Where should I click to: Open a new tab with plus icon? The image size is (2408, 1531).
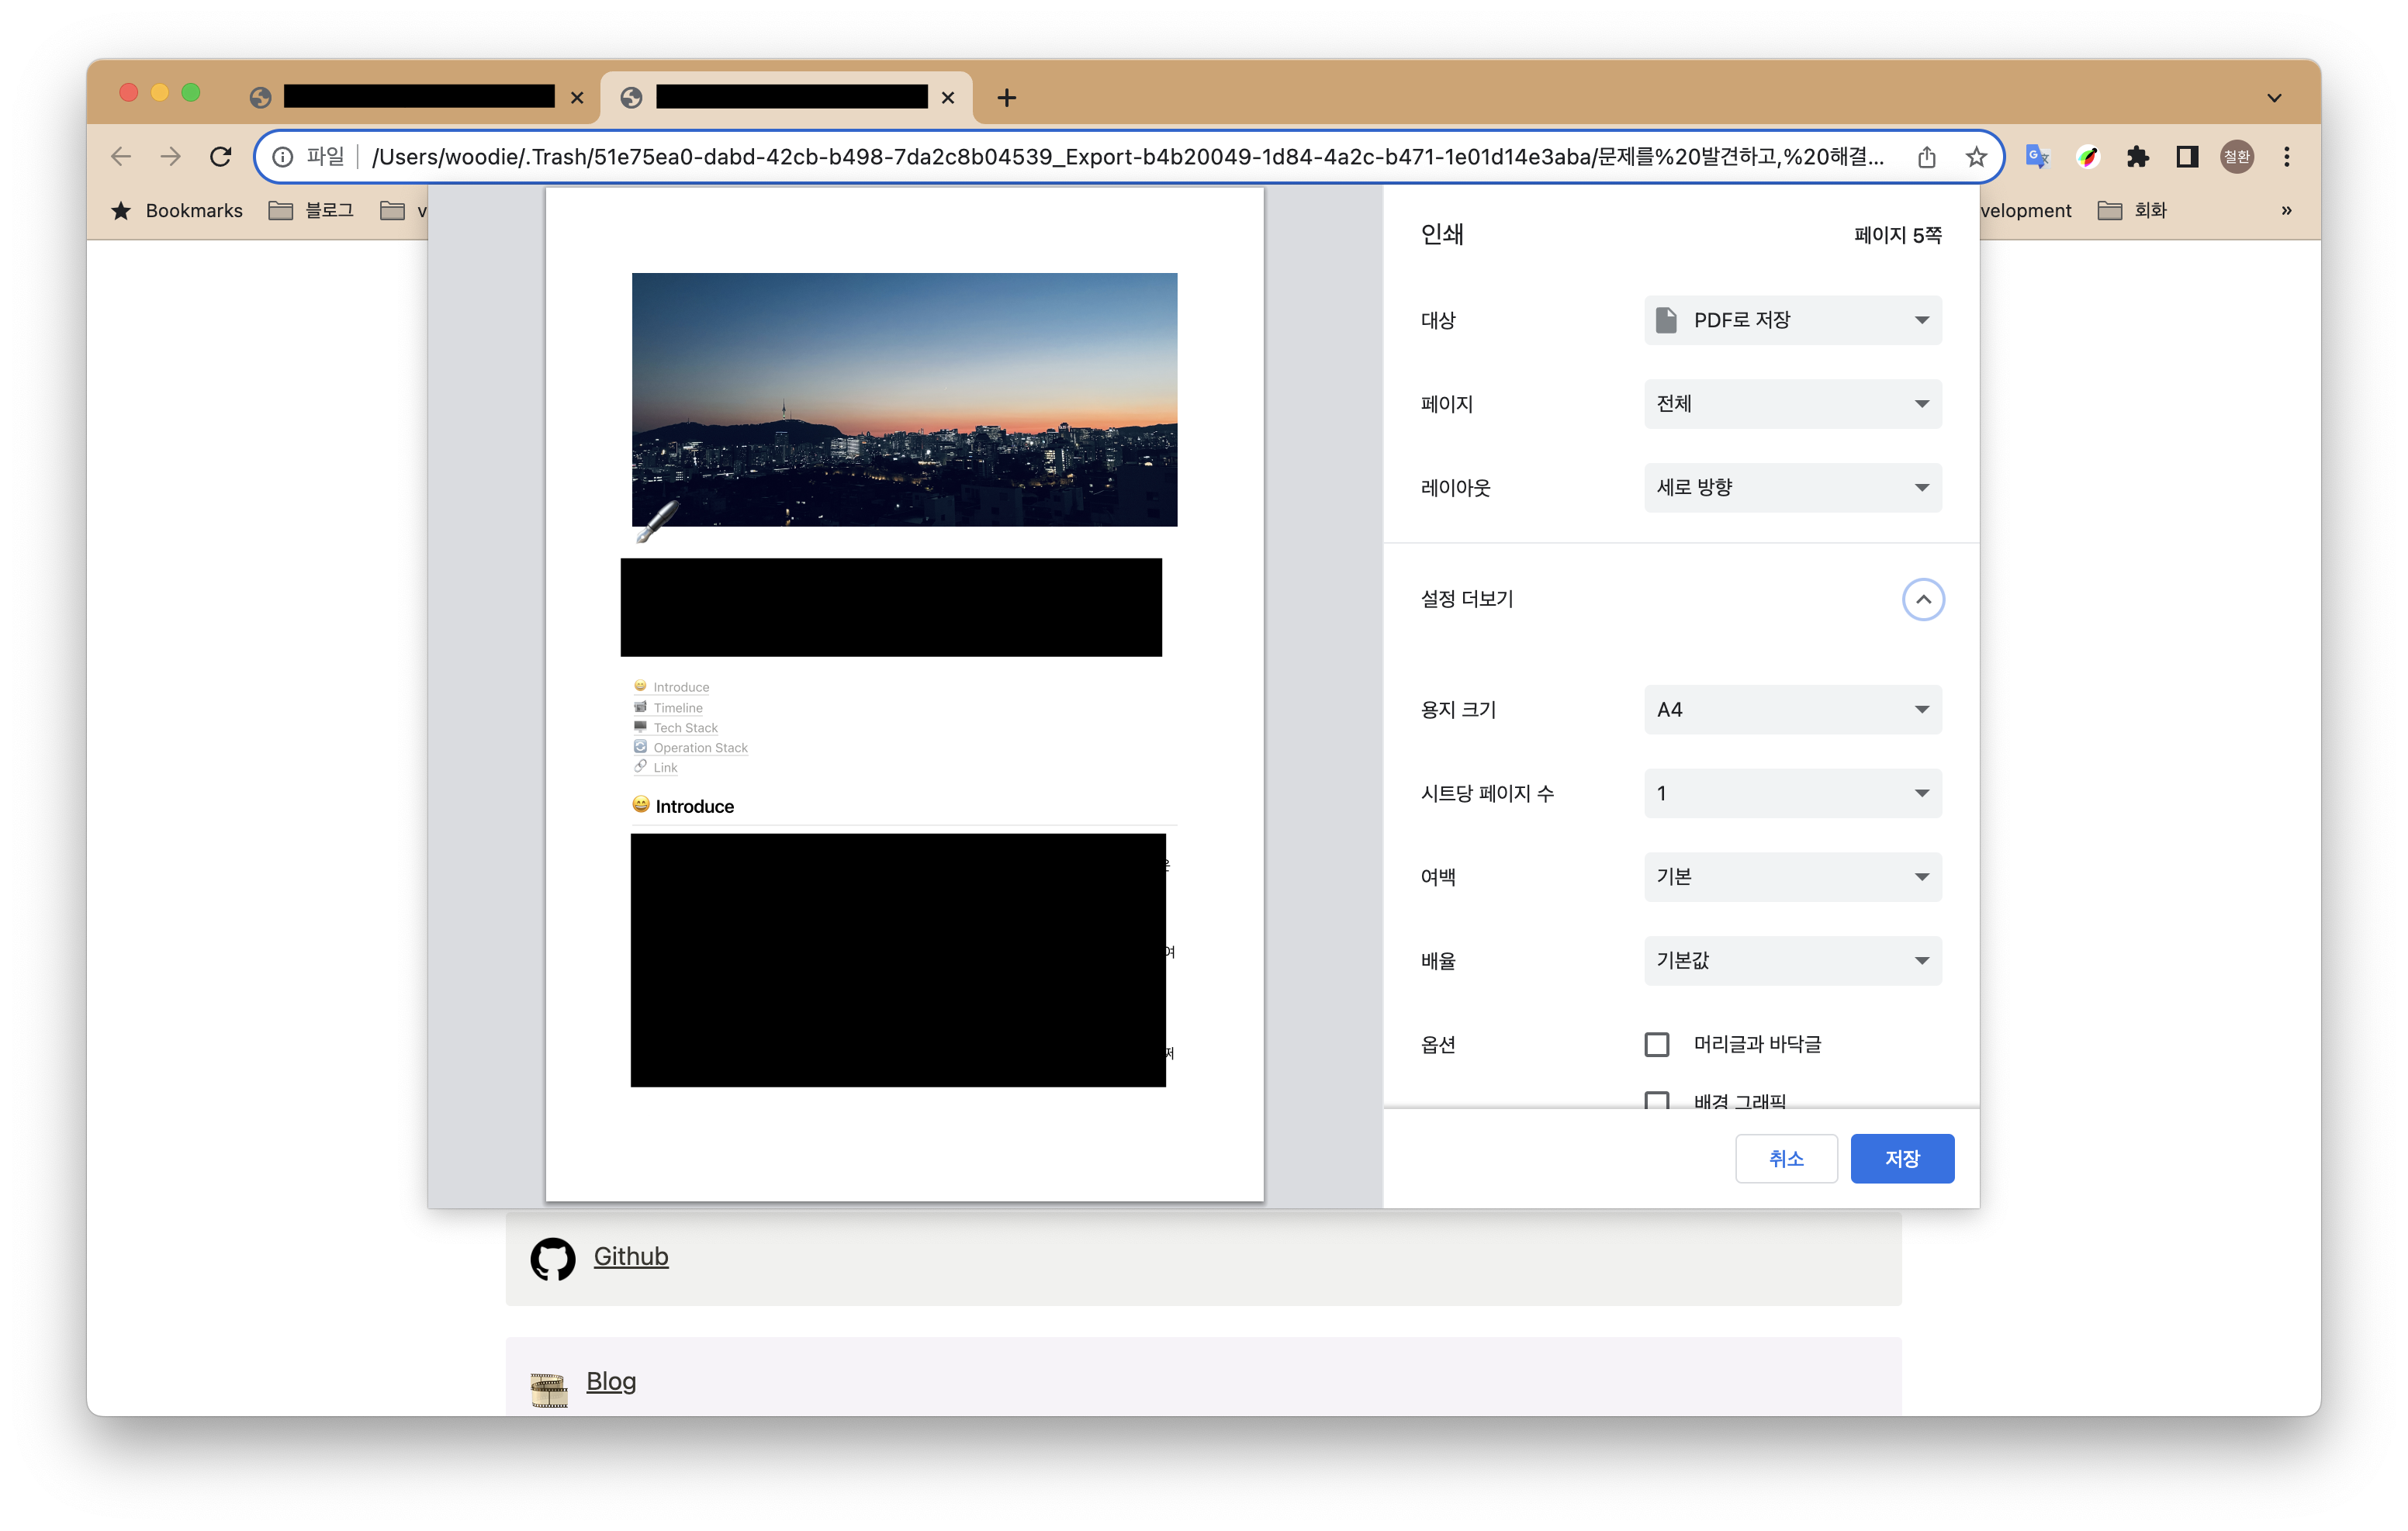[1007, 97]
